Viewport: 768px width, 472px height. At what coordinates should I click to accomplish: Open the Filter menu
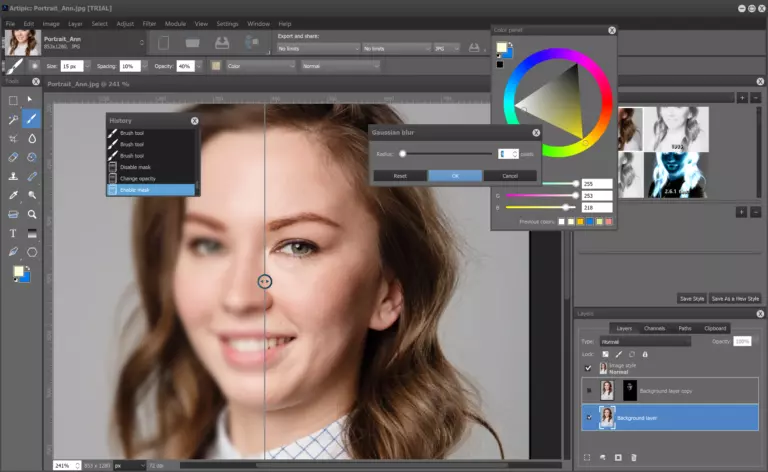[149, 23]
